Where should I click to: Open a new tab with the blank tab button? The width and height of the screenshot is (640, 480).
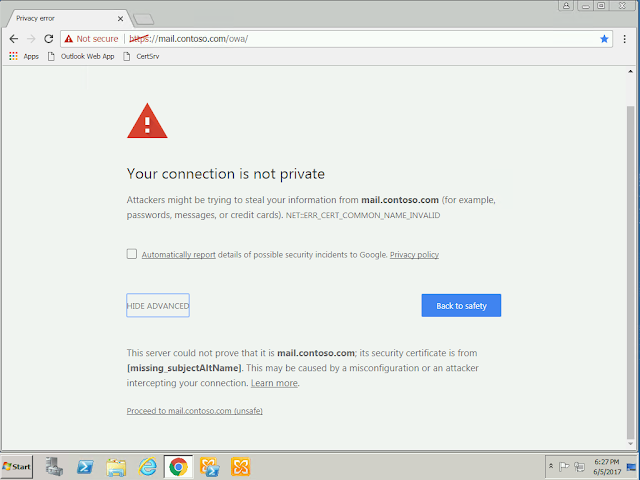point(144,19)
